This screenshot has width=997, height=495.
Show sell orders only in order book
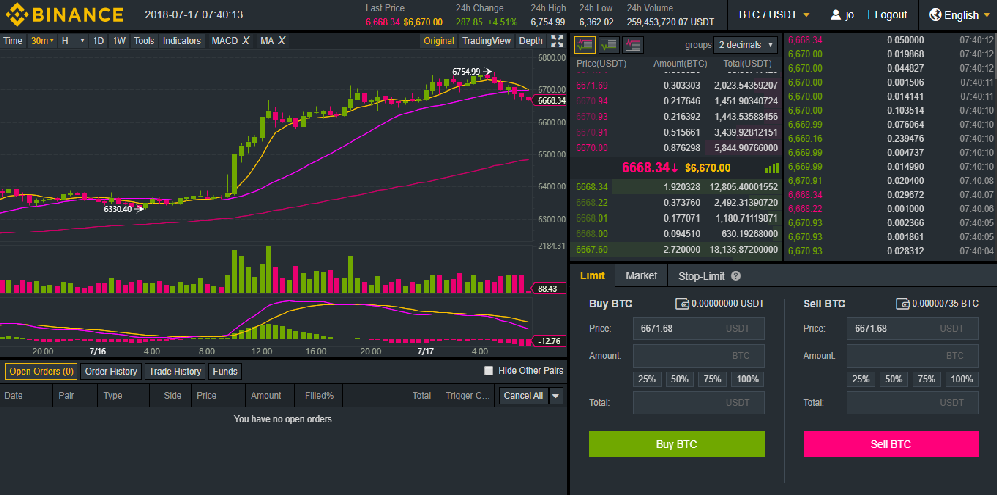[633, 45]
